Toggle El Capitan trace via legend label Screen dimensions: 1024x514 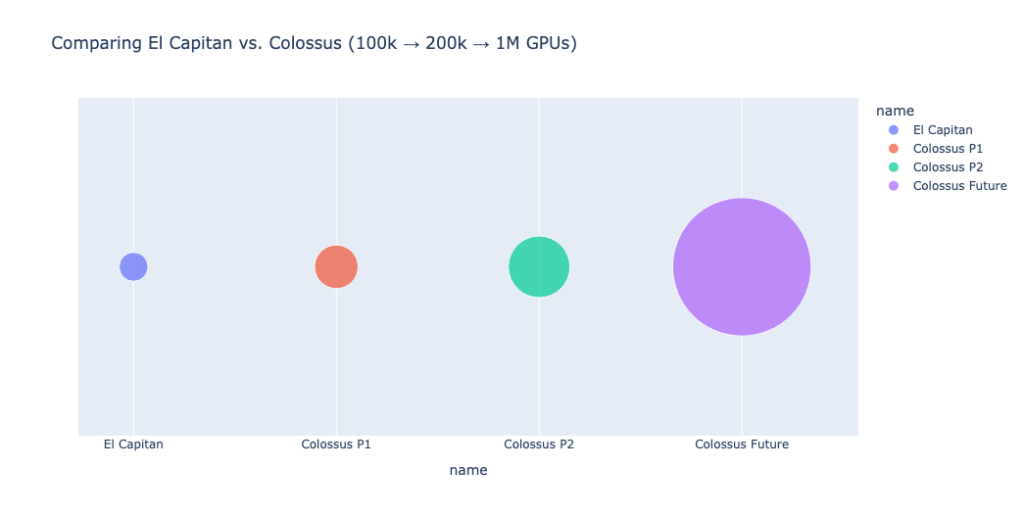coord(942,130)
